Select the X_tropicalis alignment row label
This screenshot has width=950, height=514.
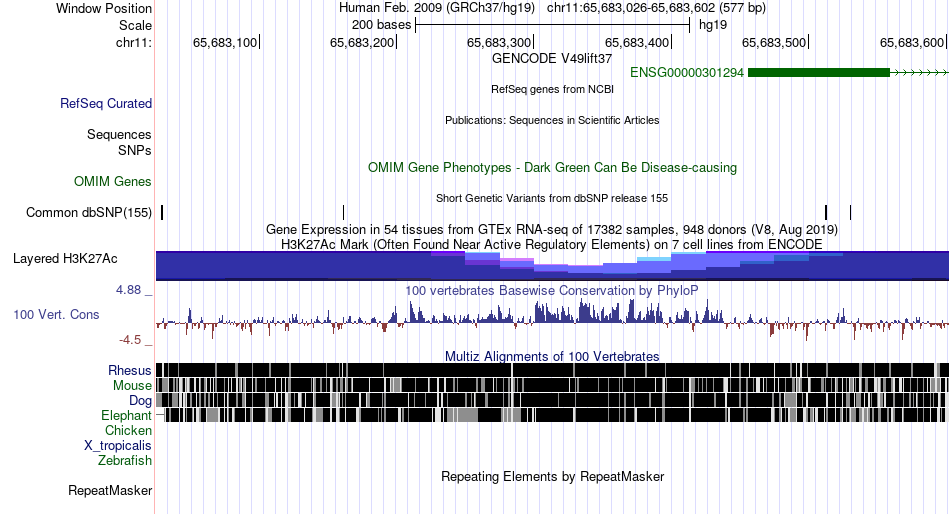(118, 446)
